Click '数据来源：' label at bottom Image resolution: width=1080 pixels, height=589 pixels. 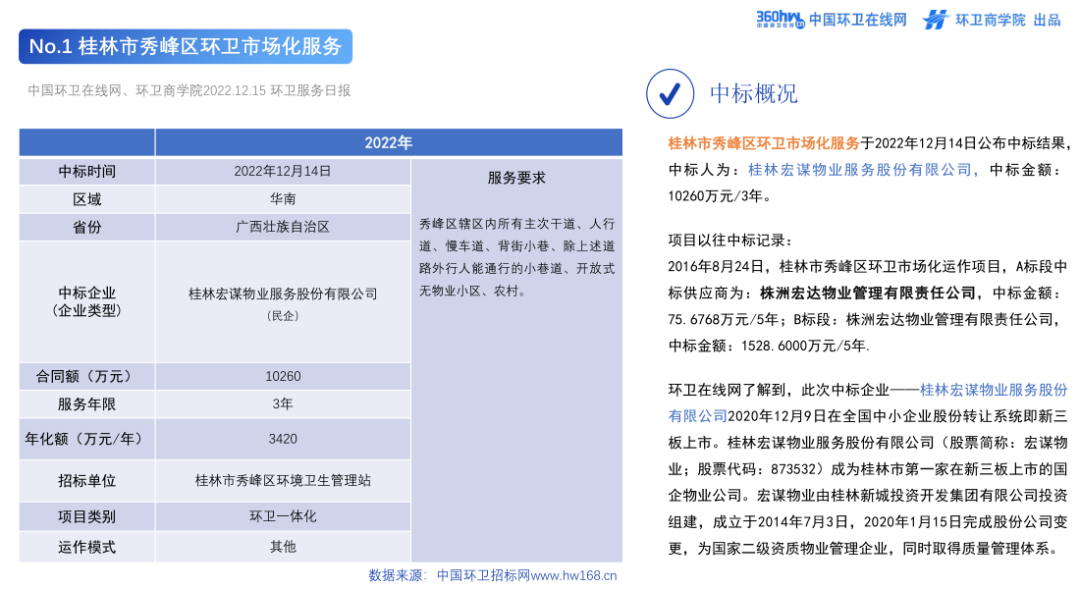[399, 575]
